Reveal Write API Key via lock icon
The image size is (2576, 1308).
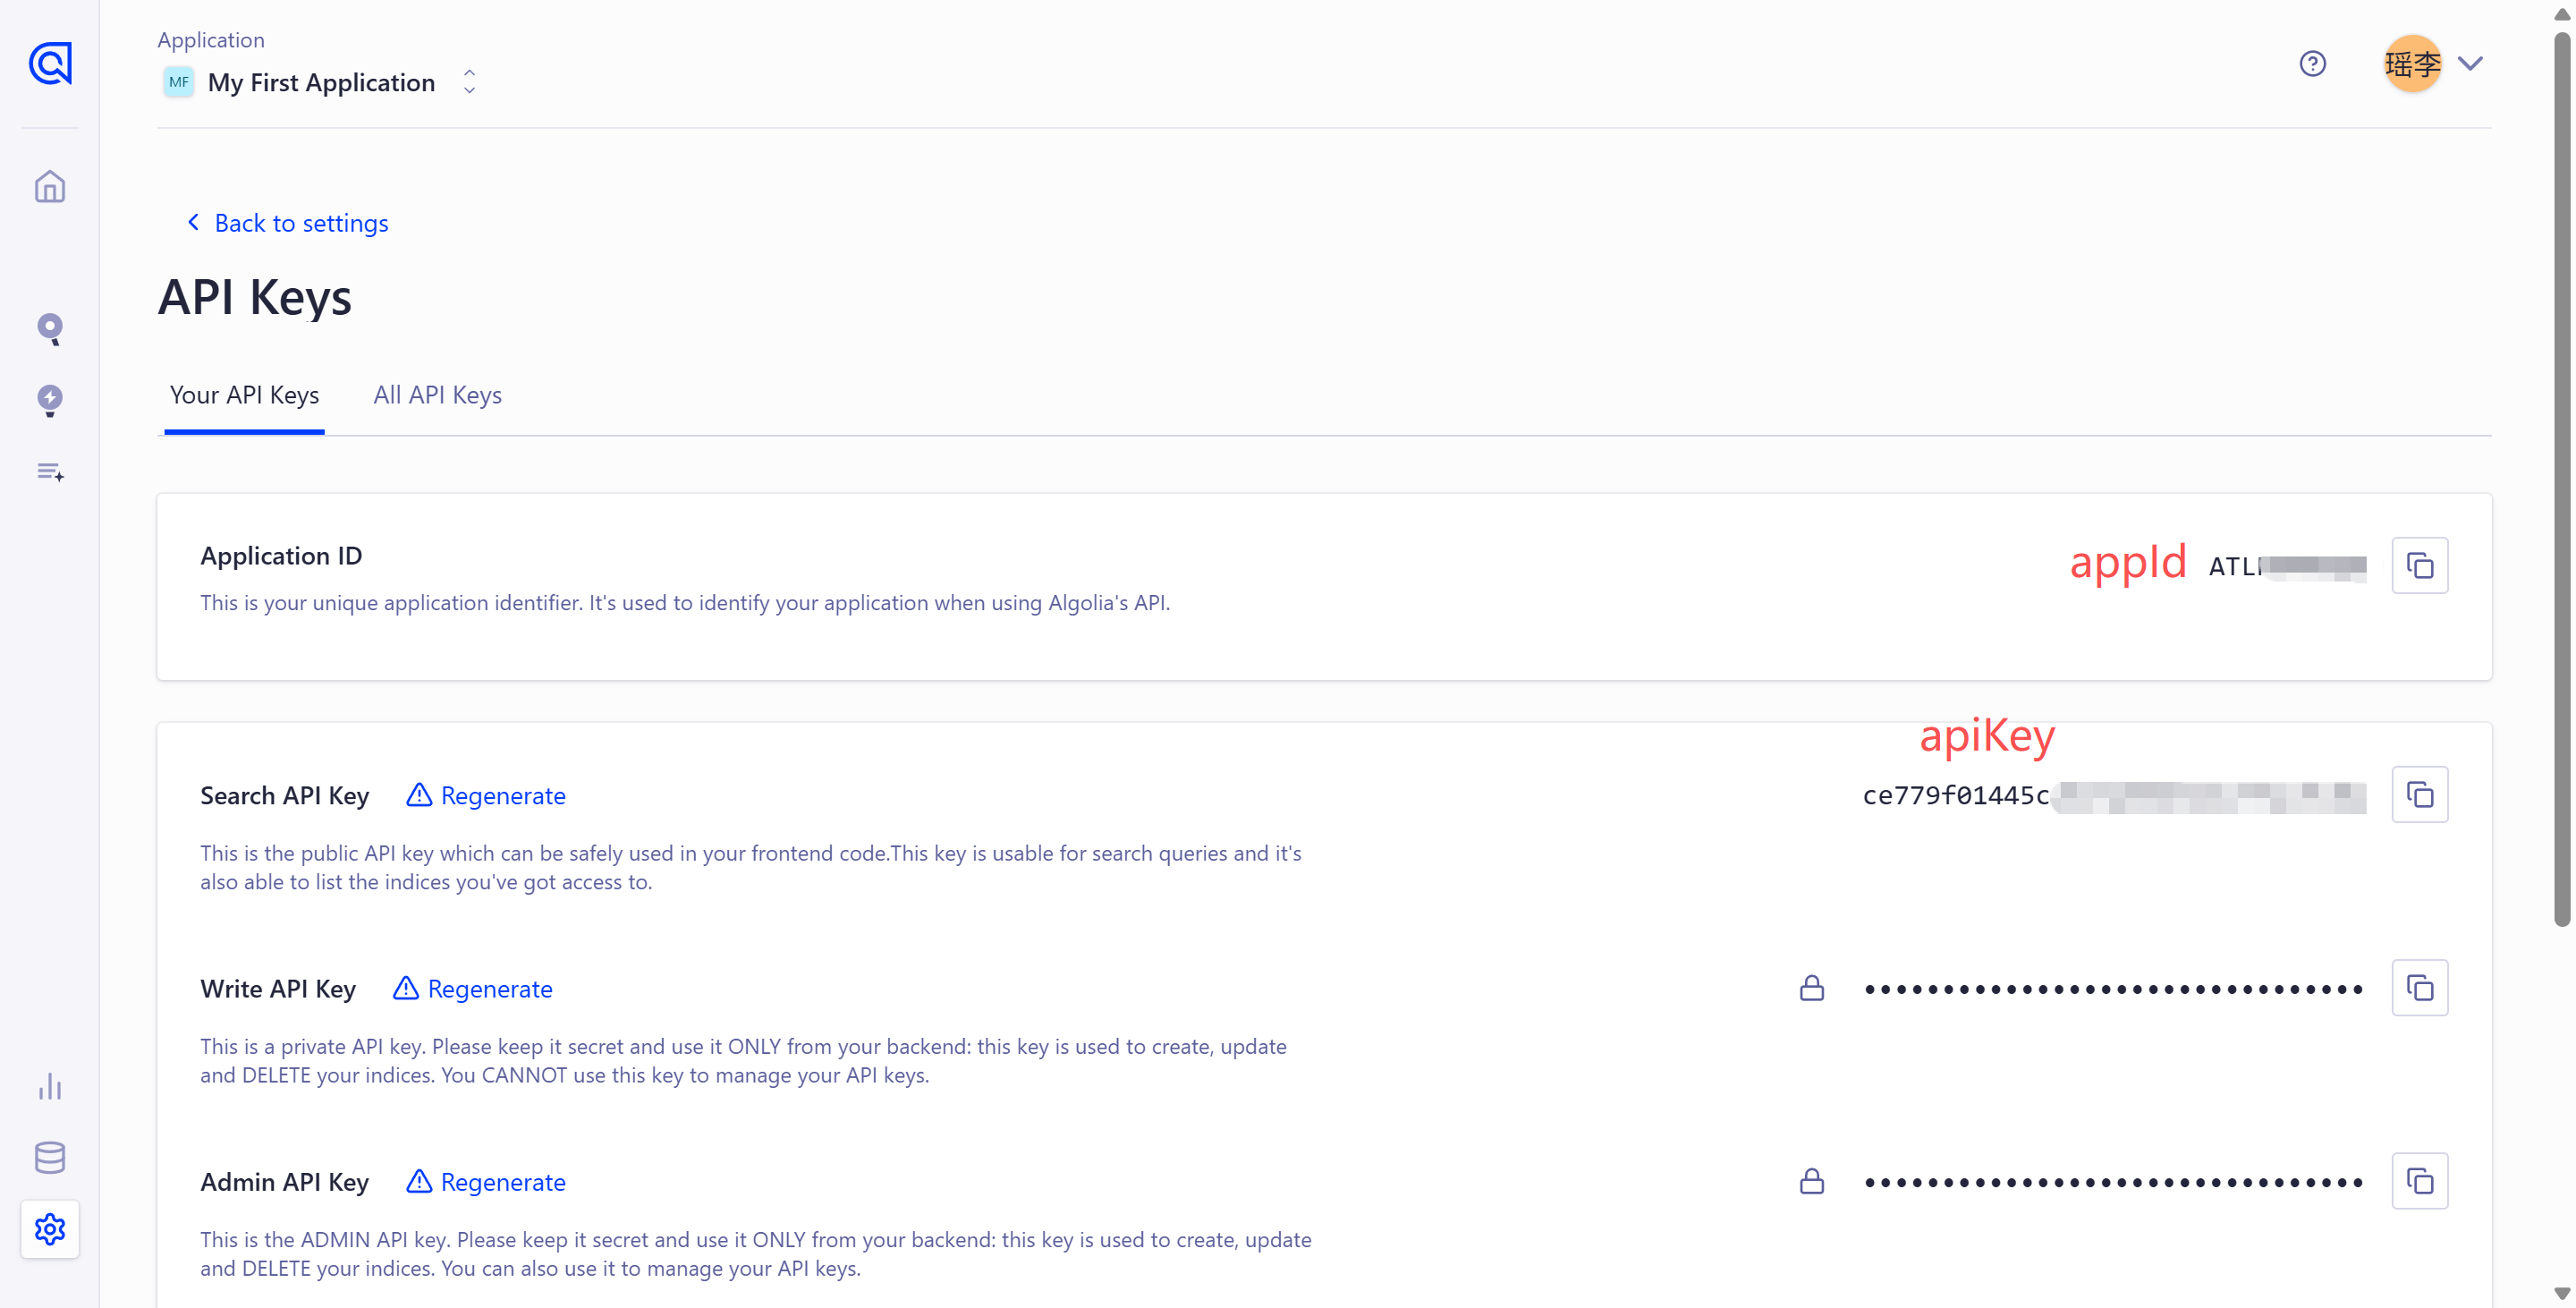(1811, 988)
